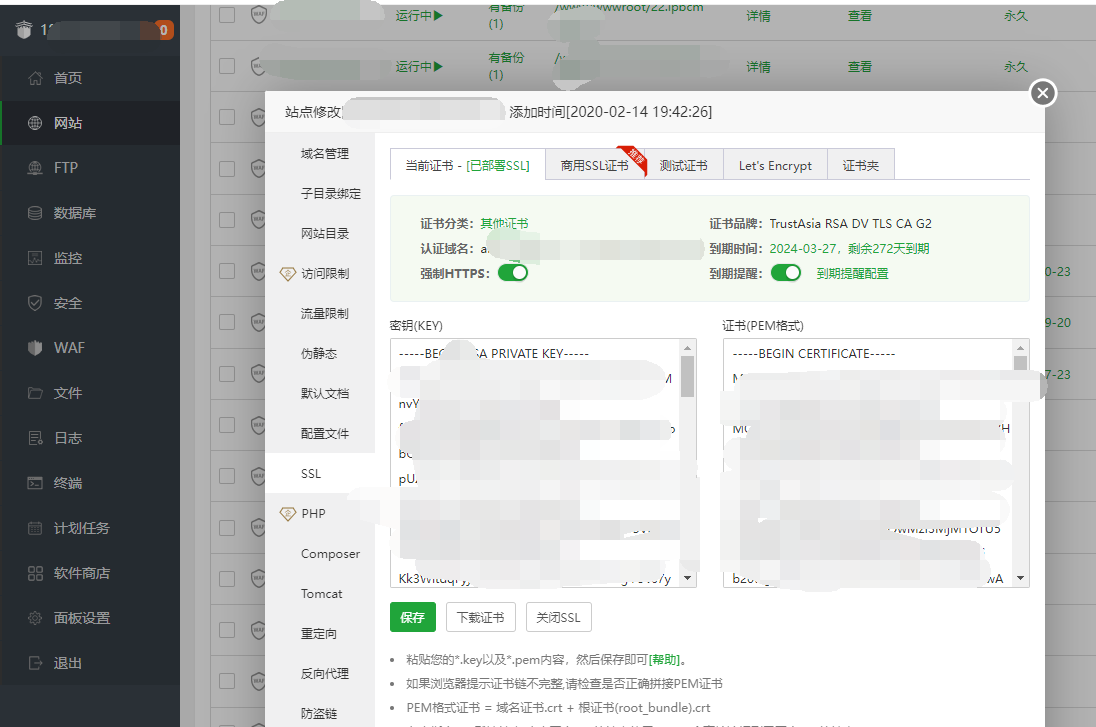Click the home icon beside 首页

(35, 78)
